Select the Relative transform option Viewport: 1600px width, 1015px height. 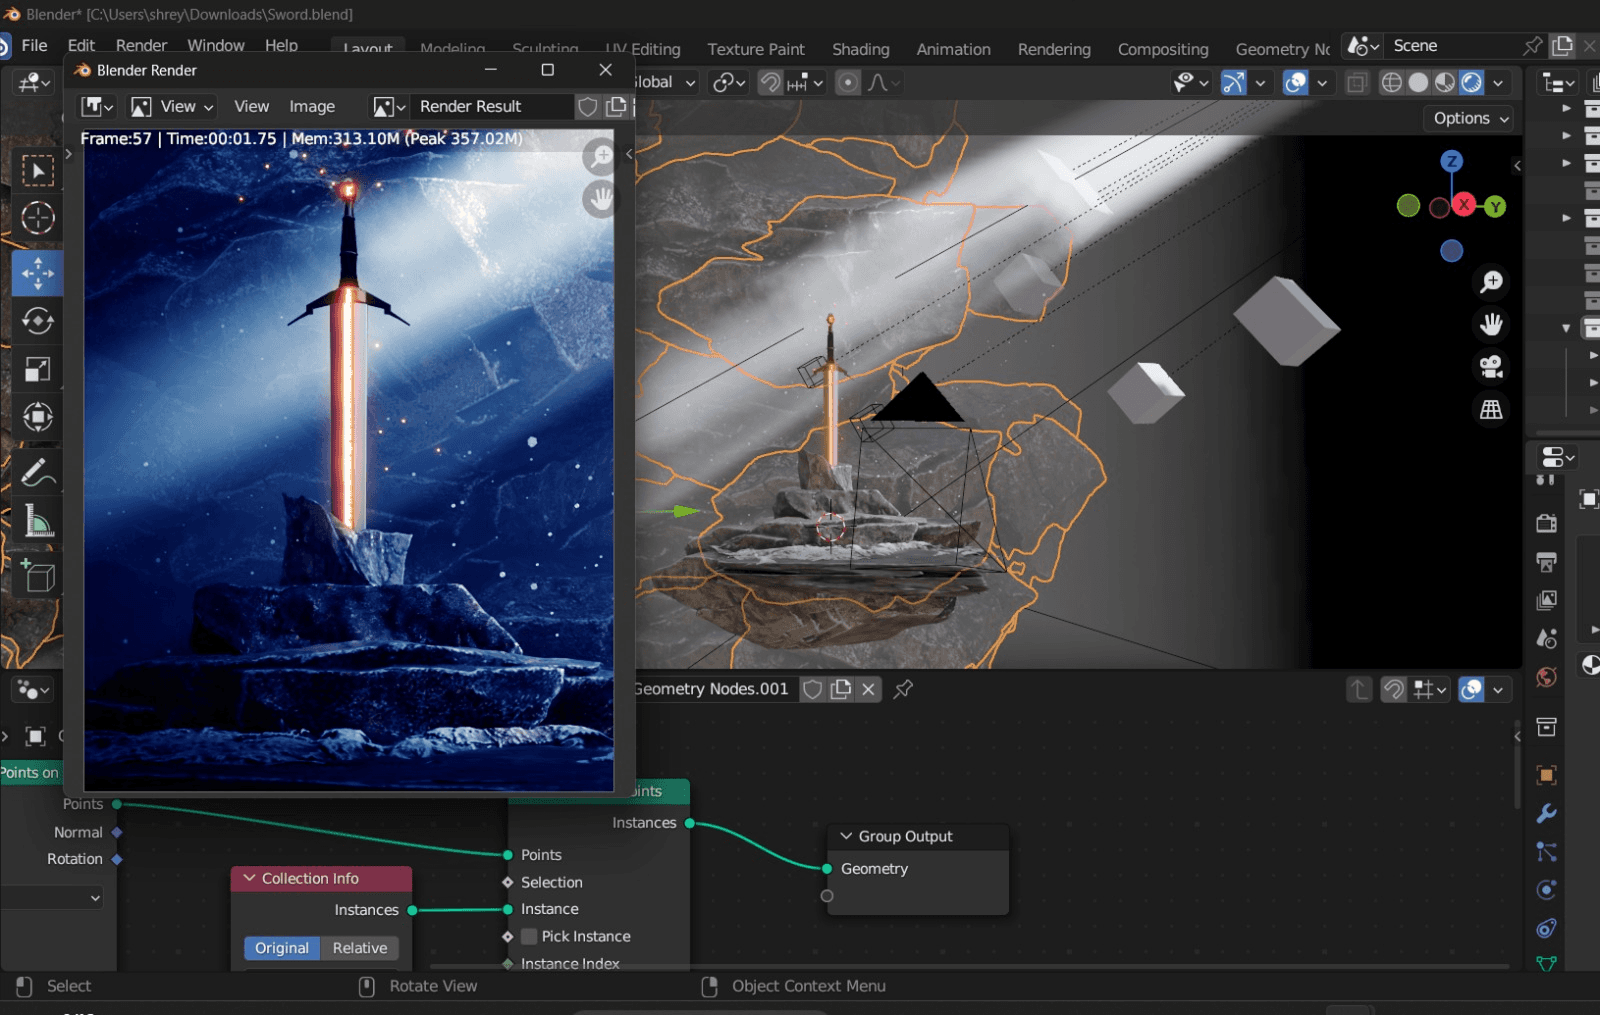point(359,948)
